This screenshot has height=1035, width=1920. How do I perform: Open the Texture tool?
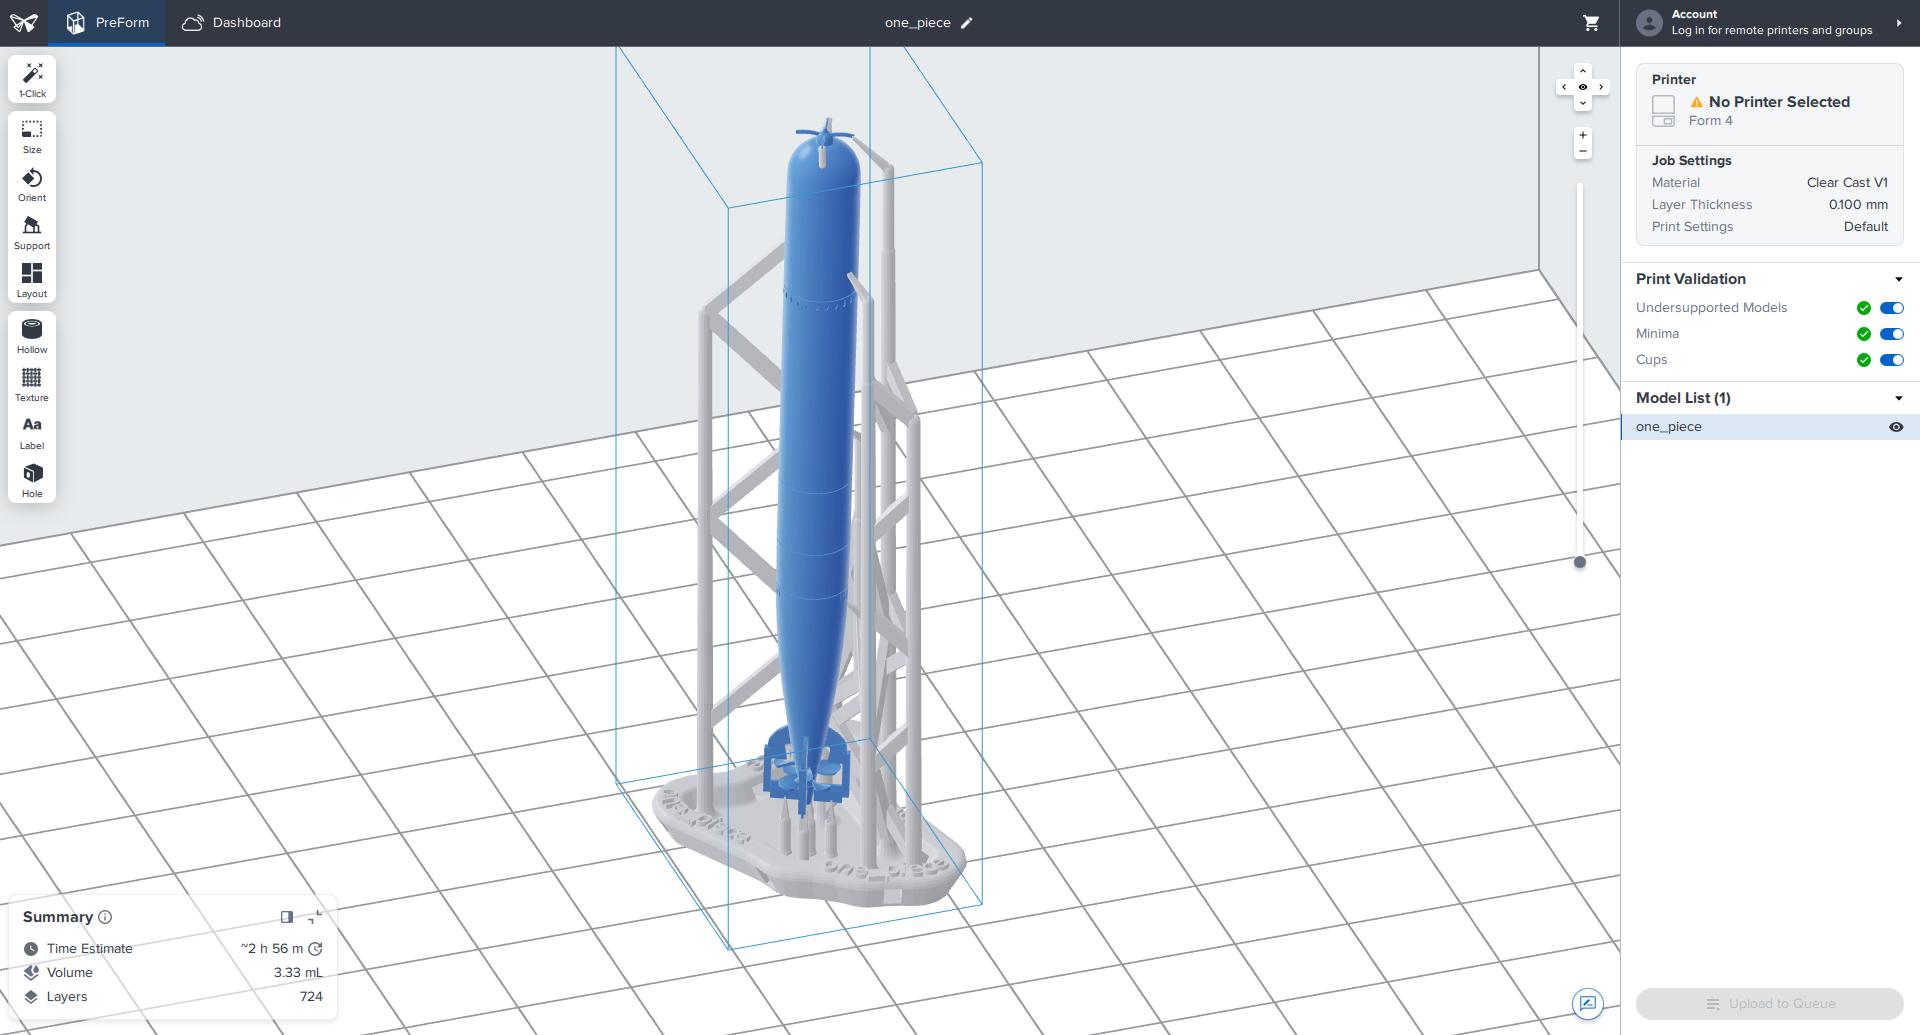tap(32, 385)
